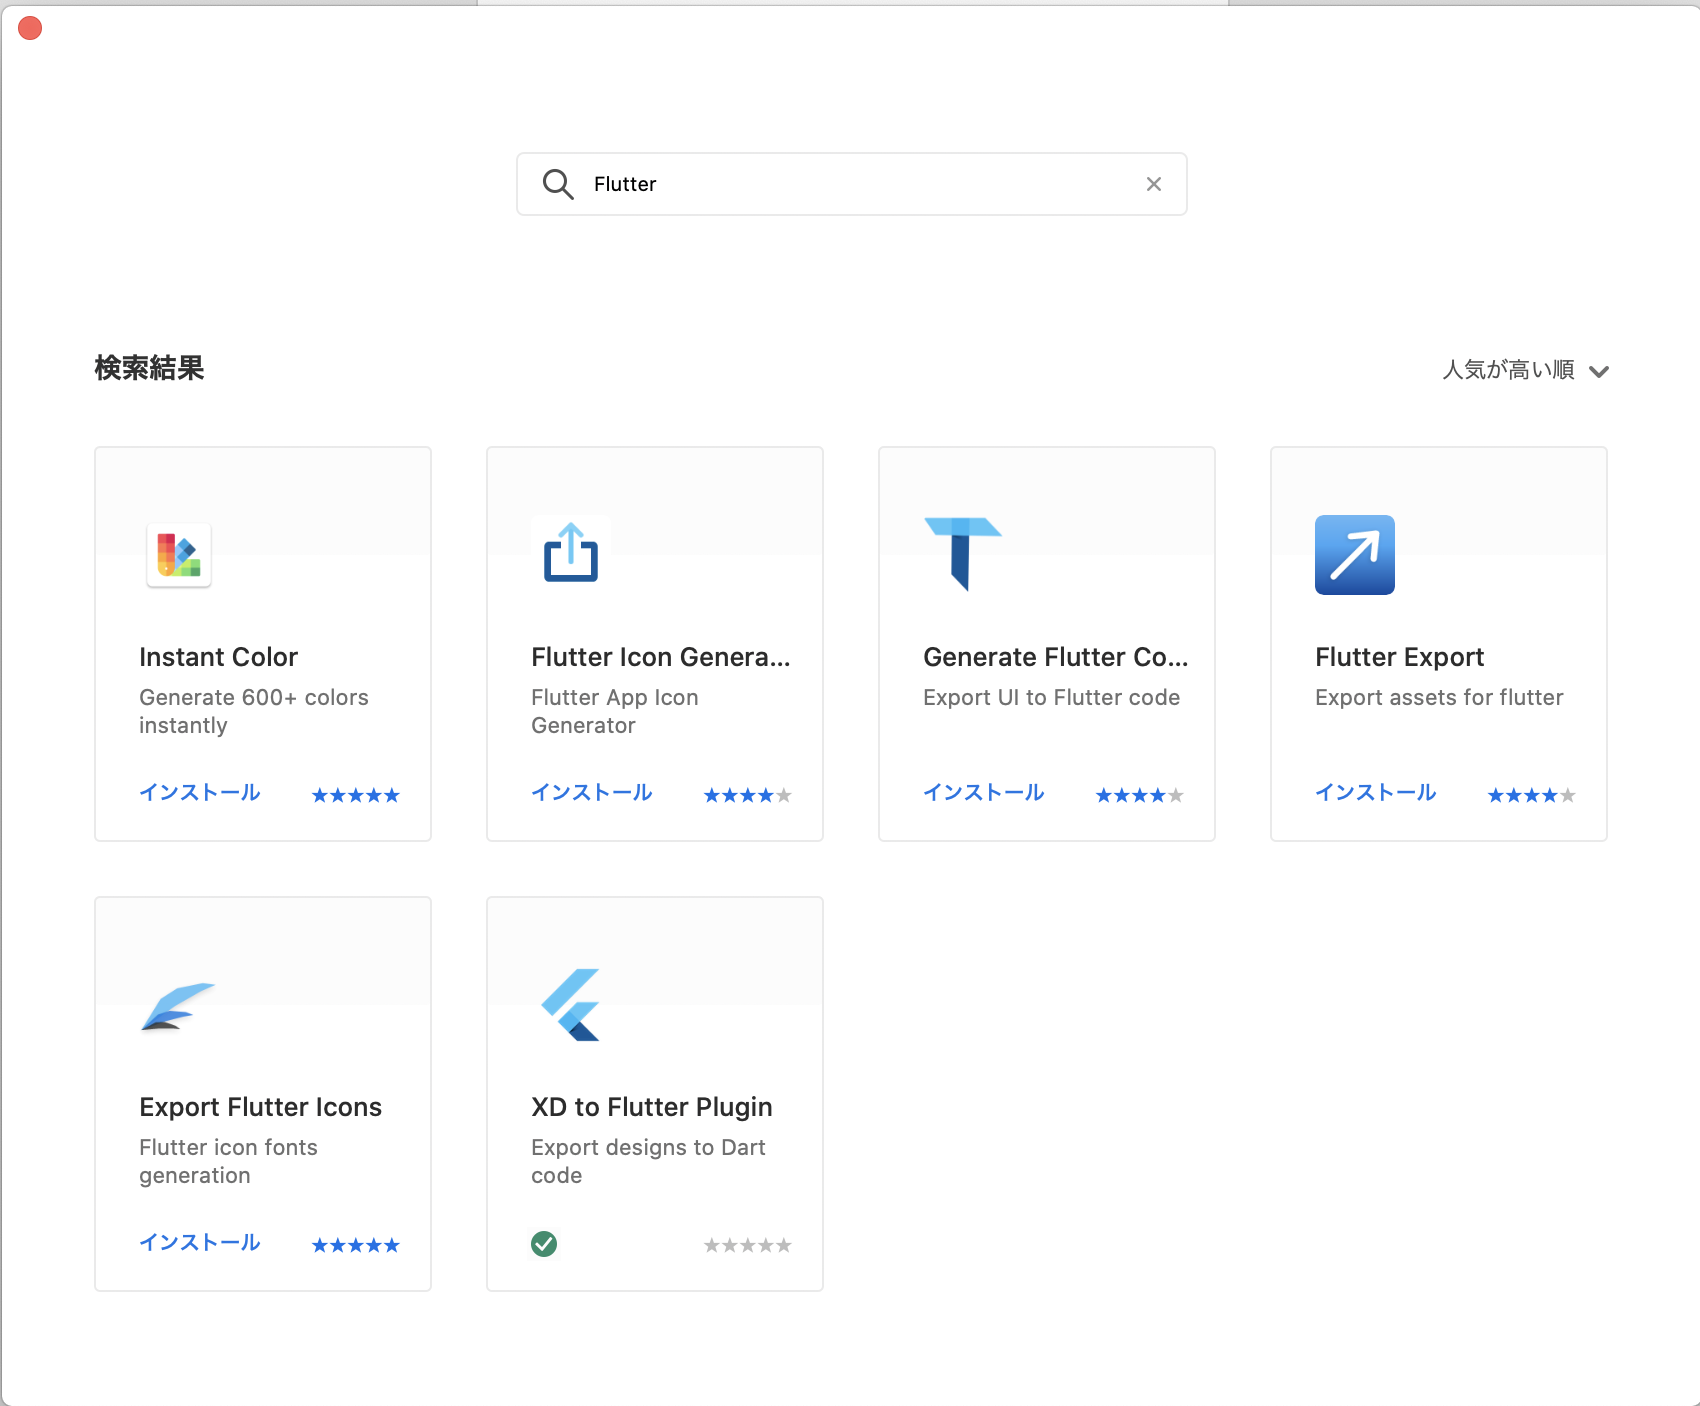Click the XD to Flutter Plugin gray stars
The height and width of the screenshot is (1406, 1700).
748,1246
